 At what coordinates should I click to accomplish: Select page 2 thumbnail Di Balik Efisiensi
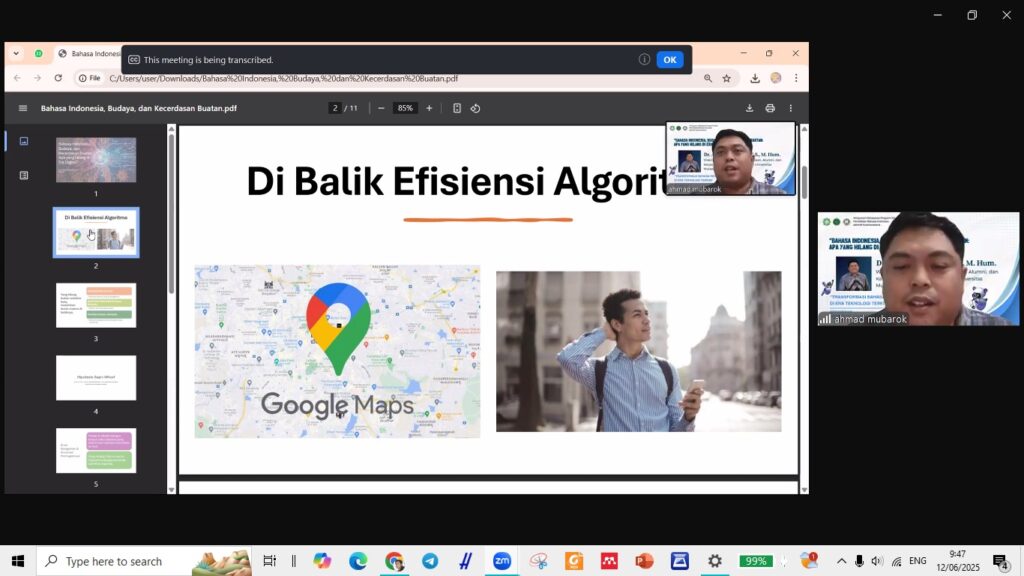coord(96,232)
